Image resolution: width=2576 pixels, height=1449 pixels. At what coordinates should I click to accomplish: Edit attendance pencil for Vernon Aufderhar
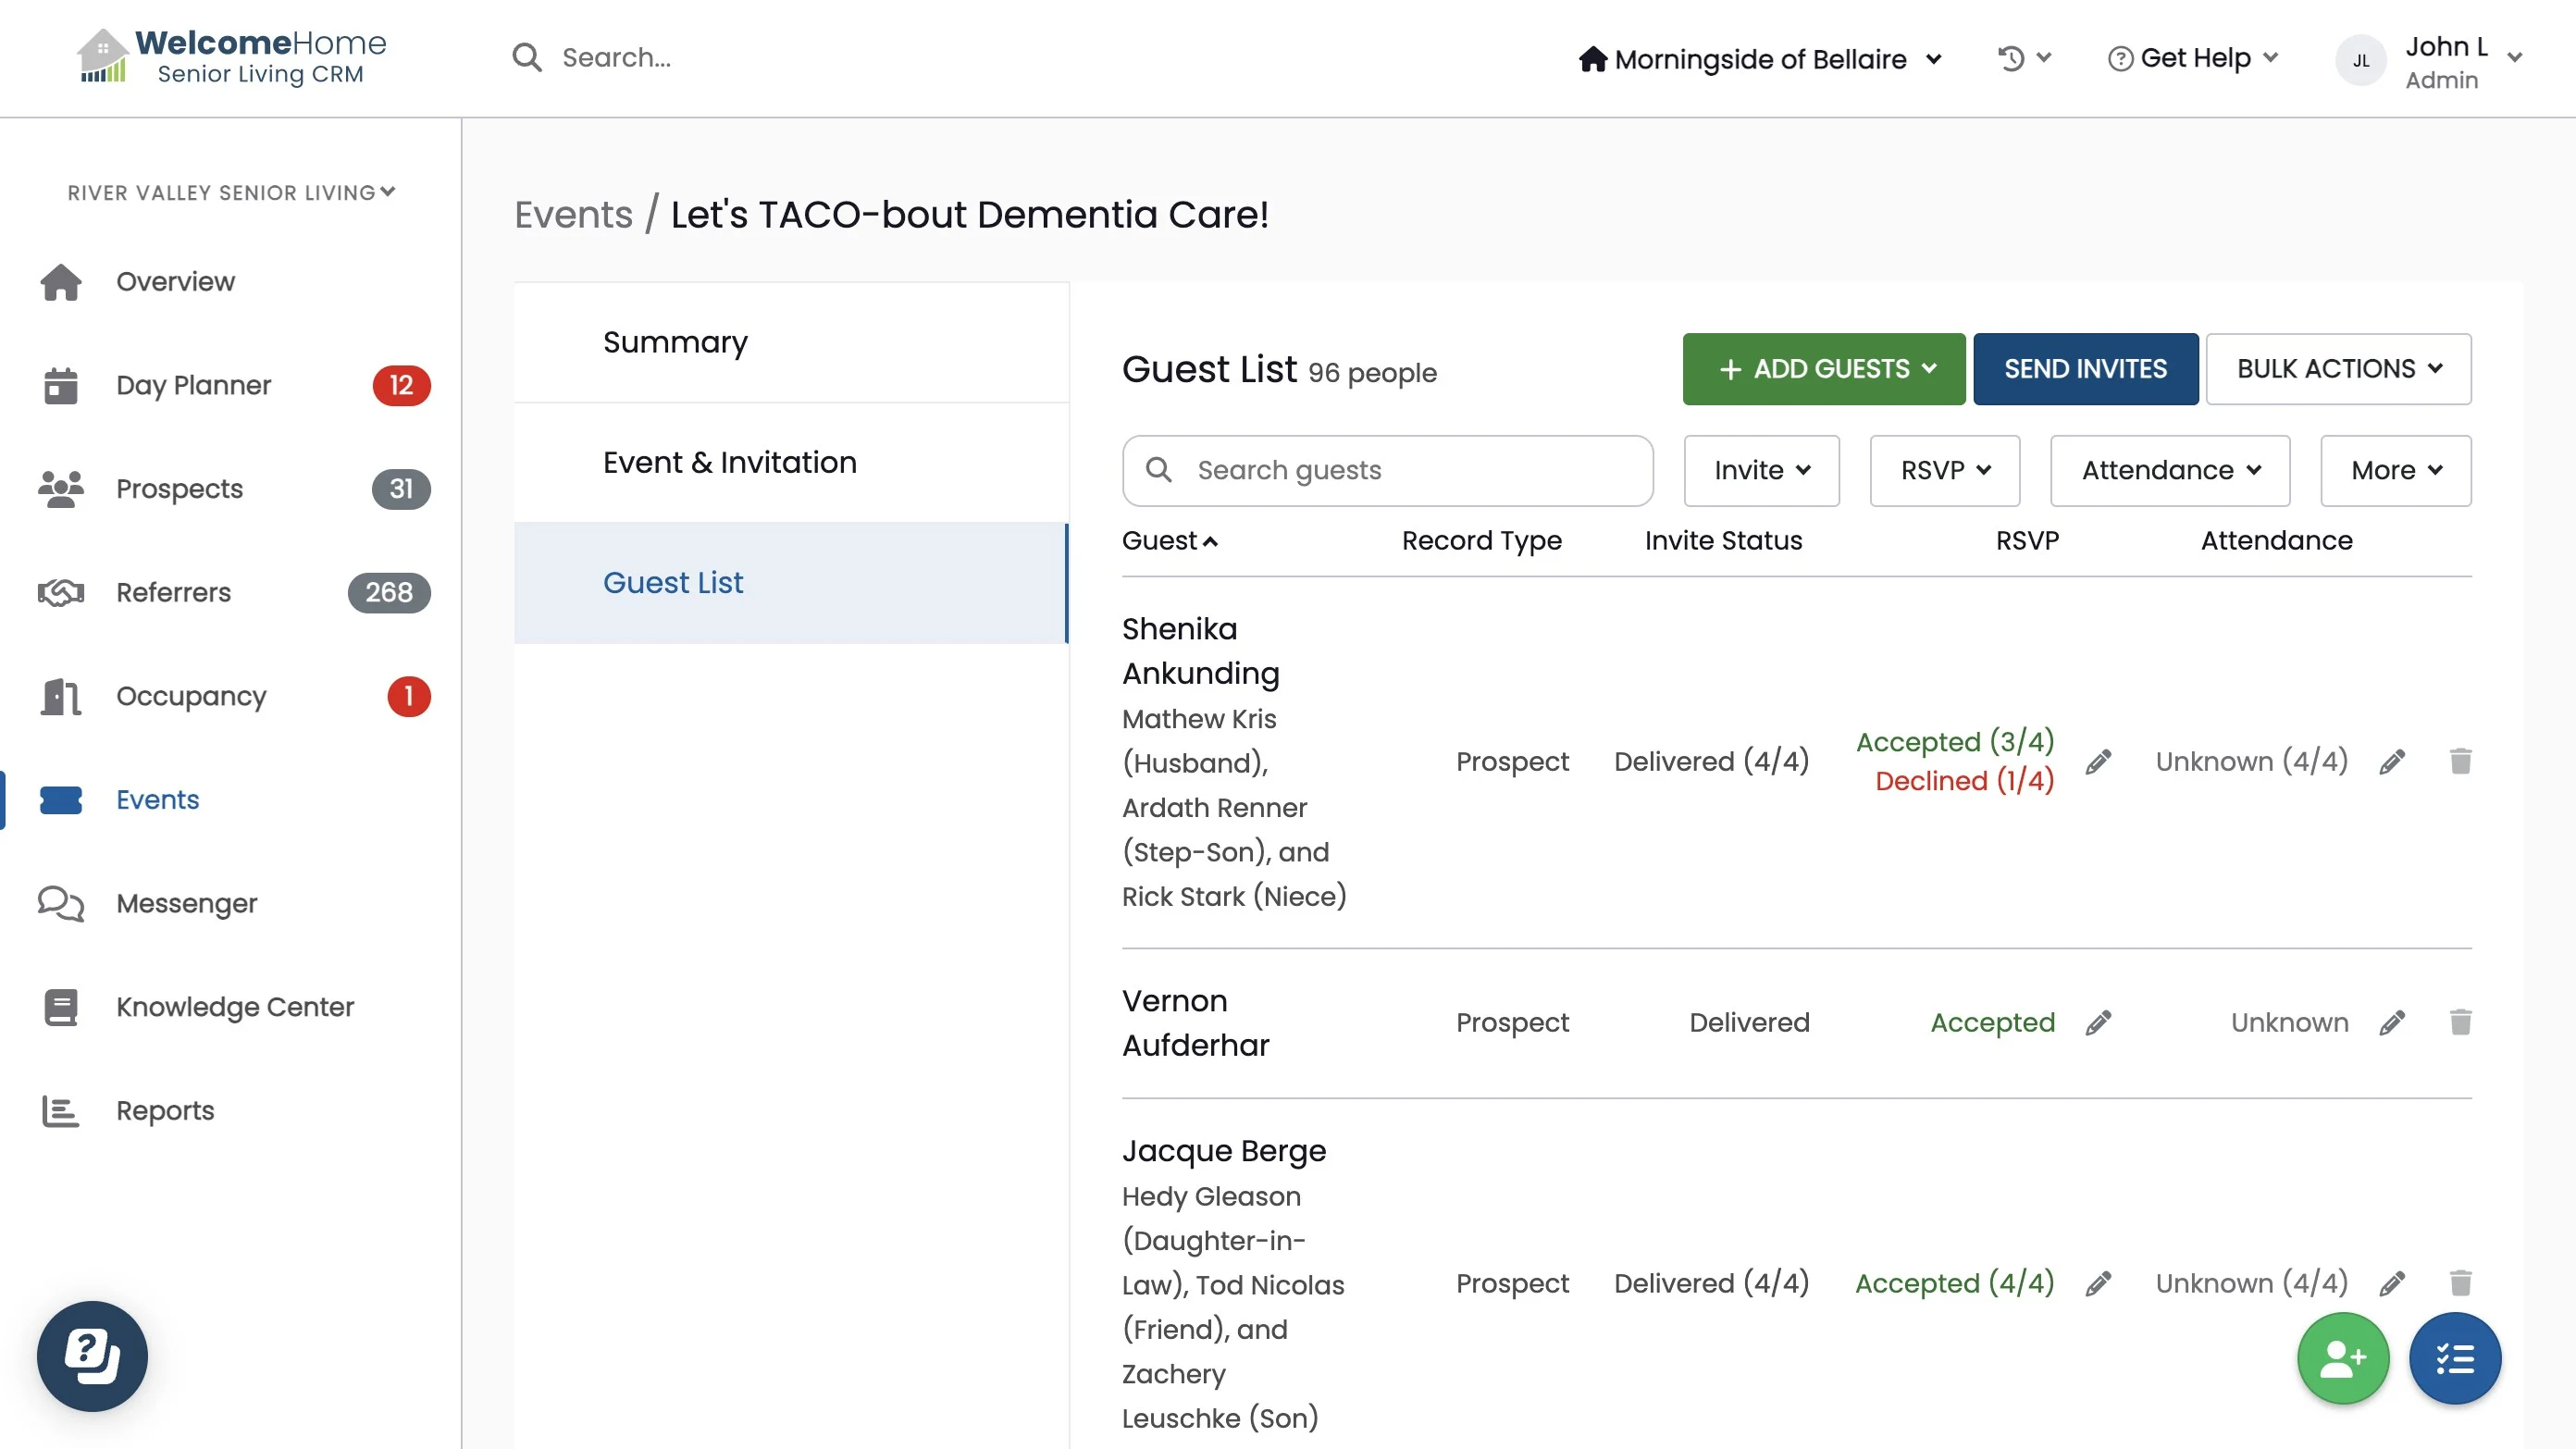(x=2392, y=1022)
